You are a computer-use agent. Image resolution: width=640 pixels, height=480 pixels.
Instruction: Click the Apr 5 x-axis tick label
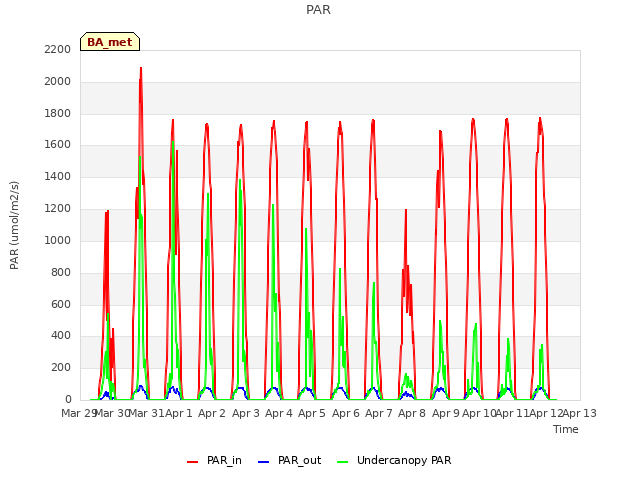click(312, 413)
